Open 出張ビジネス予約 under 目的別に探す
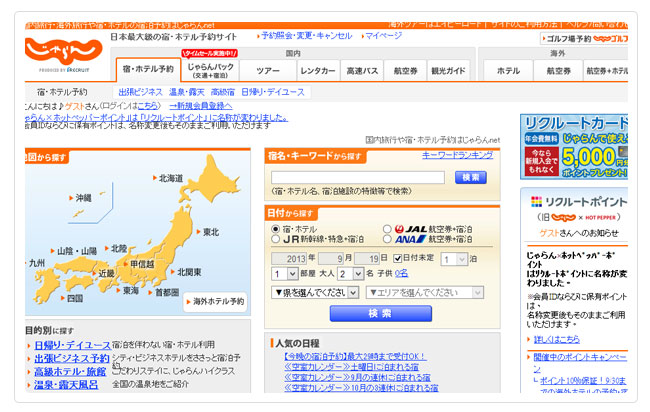The height and width of the screenshot is (412, 650). [72, 358]
